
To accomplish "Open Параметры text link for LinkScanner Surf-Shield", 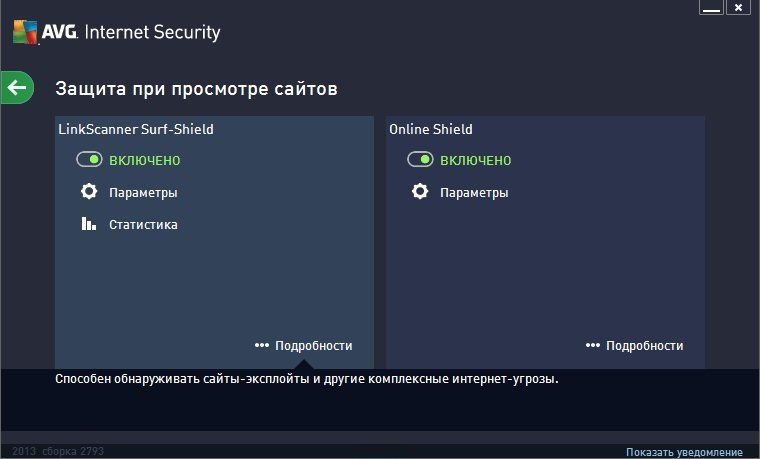I will (143, 192).
